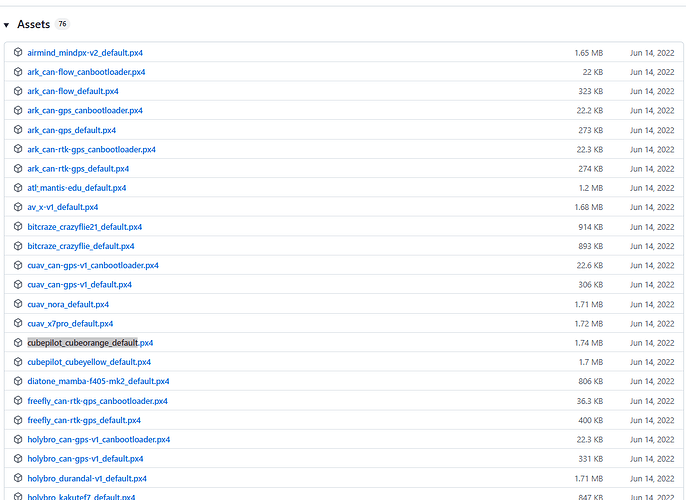Collapse the Assets section triangle
The width and height of the screenshot is (686, 500).
click(7, 24)
